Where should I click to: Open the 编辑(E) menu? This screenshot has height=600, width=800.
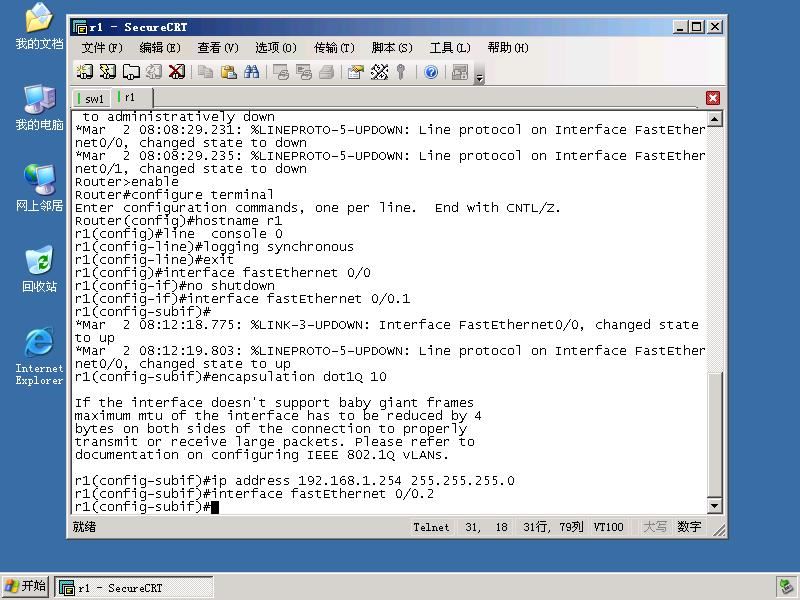[160, 48]
